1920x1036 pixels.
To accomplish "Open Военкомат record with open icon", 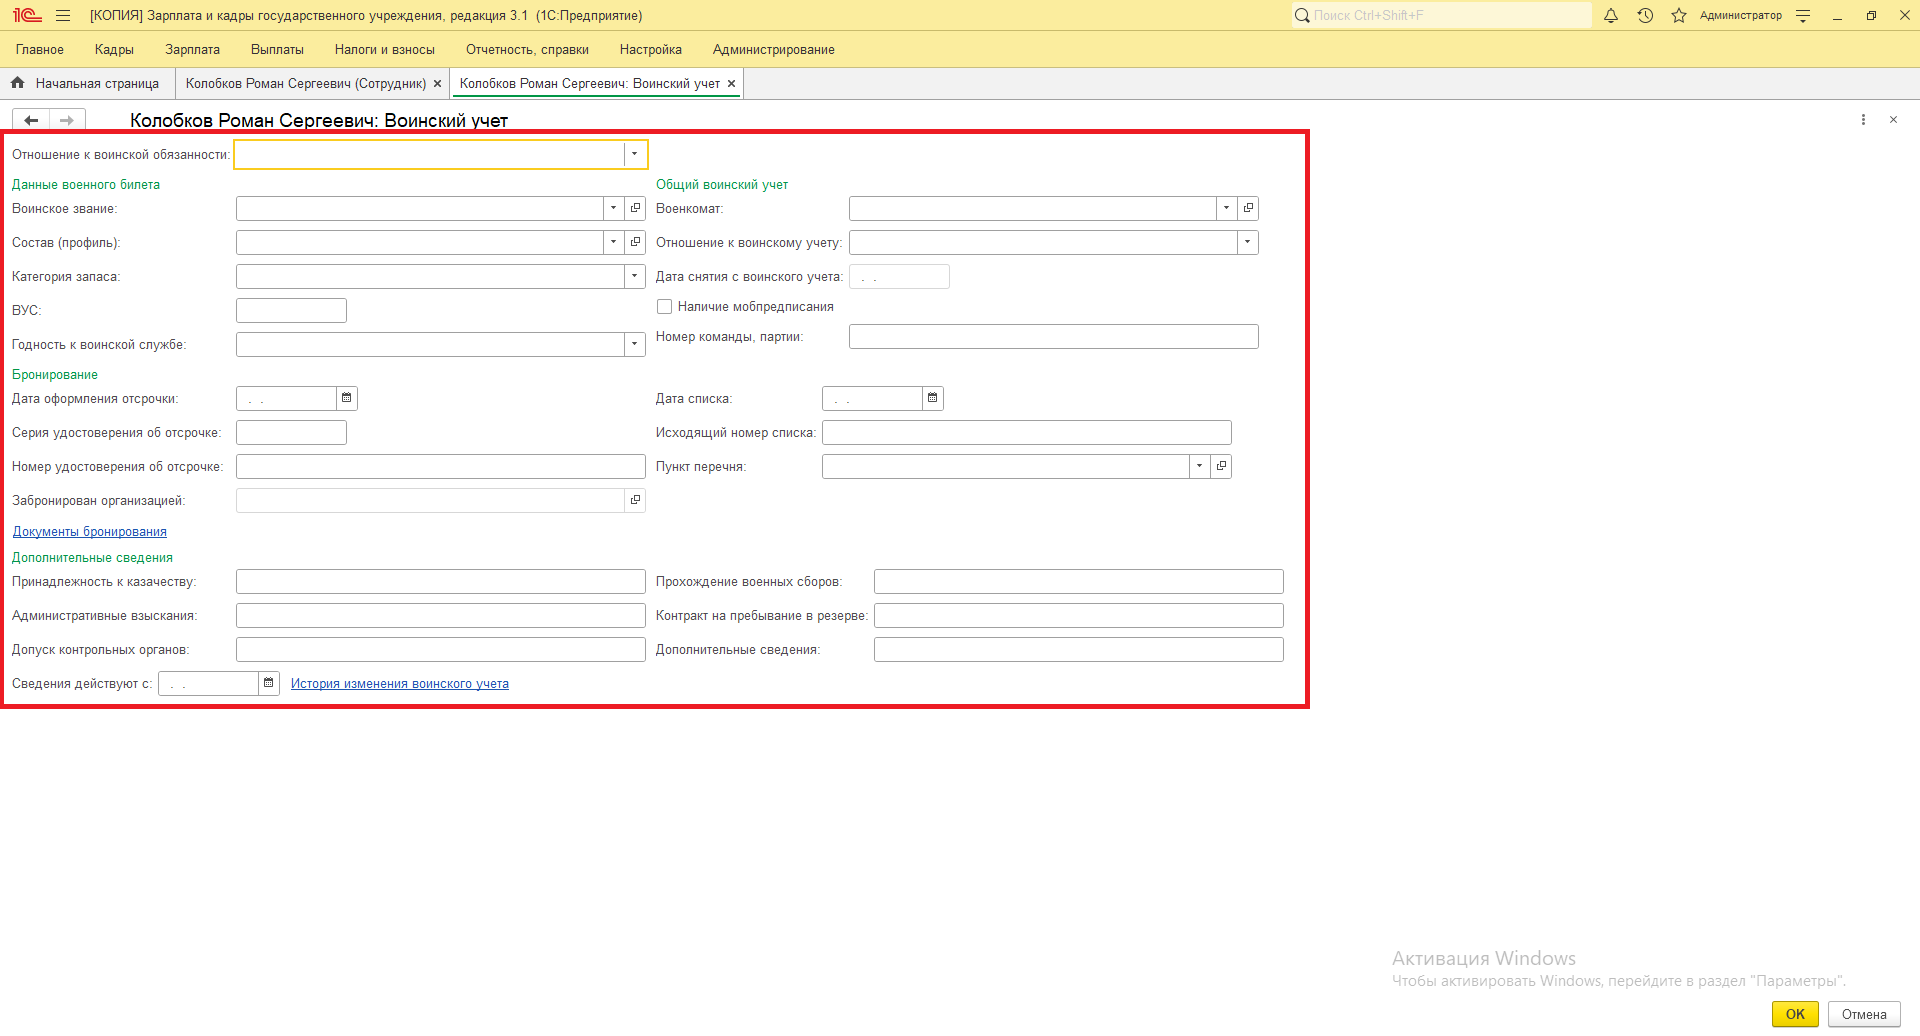I will coord(1248,209).
